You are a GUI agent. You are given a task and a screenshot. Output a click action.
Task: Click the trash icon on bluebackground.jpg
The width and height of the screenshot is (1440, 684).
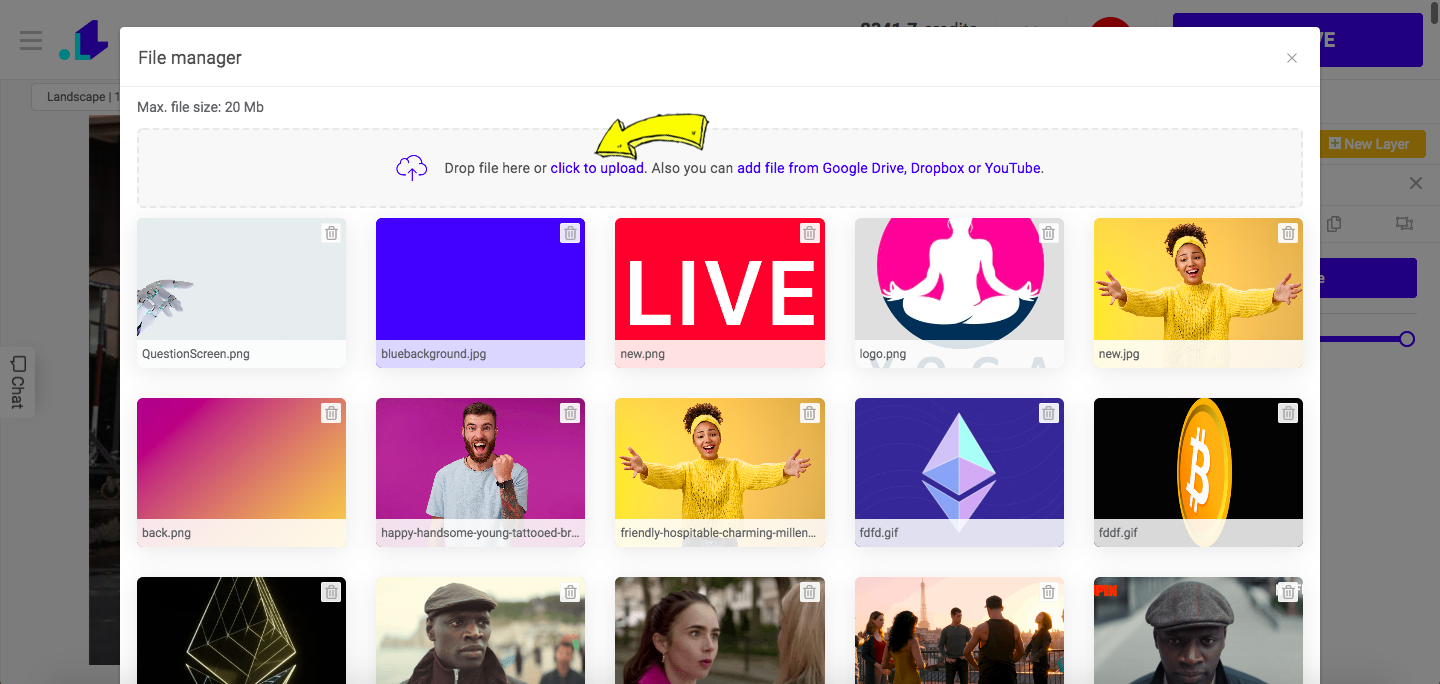[x=570, y=233]
